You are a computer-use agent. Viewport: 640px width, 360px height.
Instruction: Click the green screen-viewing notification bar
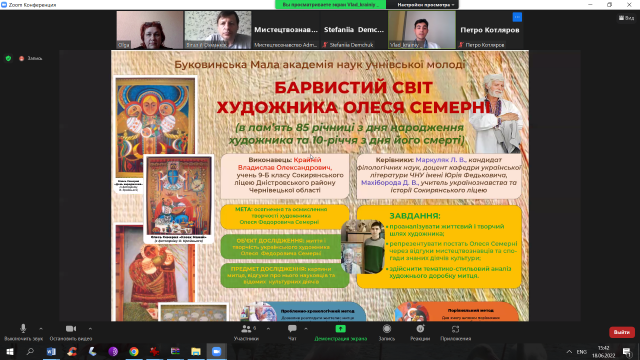click(x=331, y=4)
